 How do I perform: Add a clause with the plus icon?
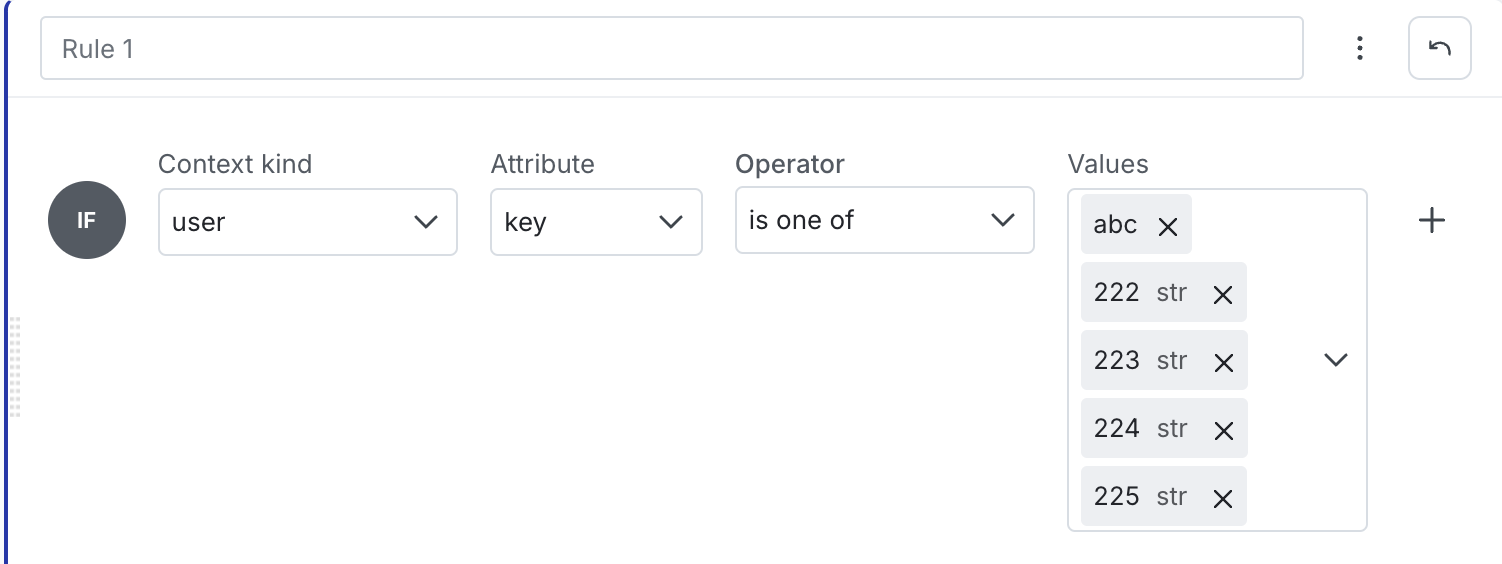click(1432, 220)
